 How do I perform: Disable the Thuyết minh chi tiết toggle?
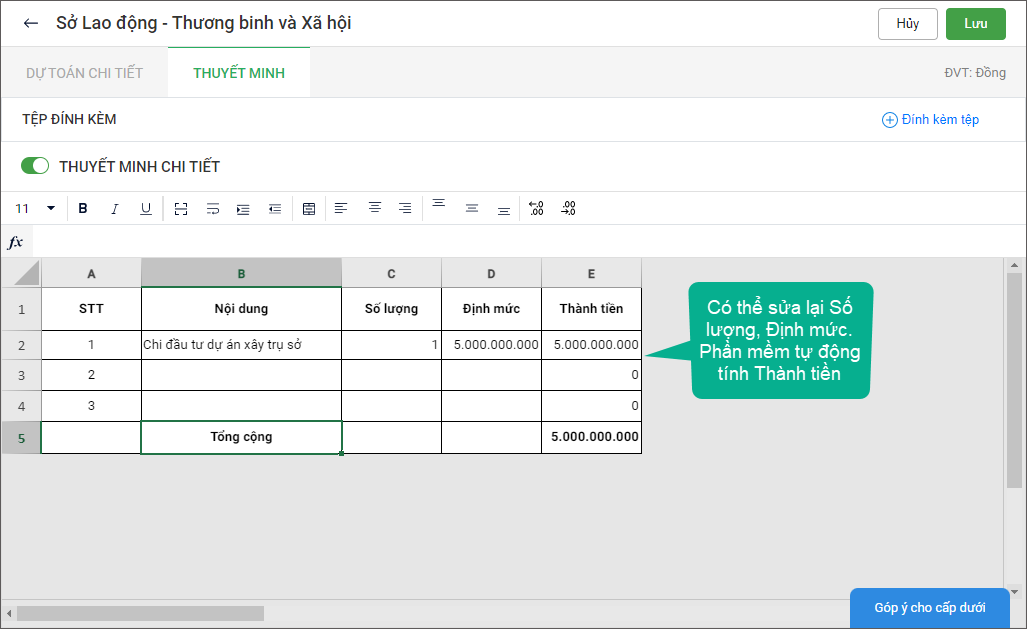click(x=35, y=166)
